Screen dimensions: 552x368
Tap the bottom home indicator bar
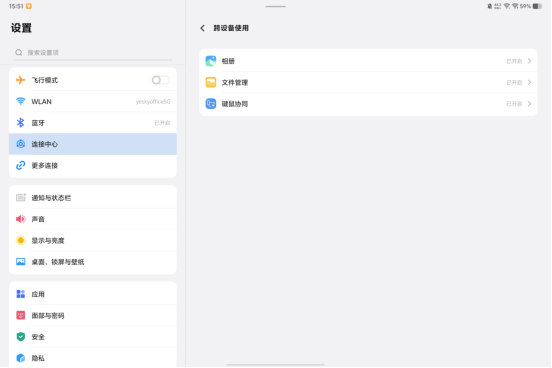(x=276, y=365)
